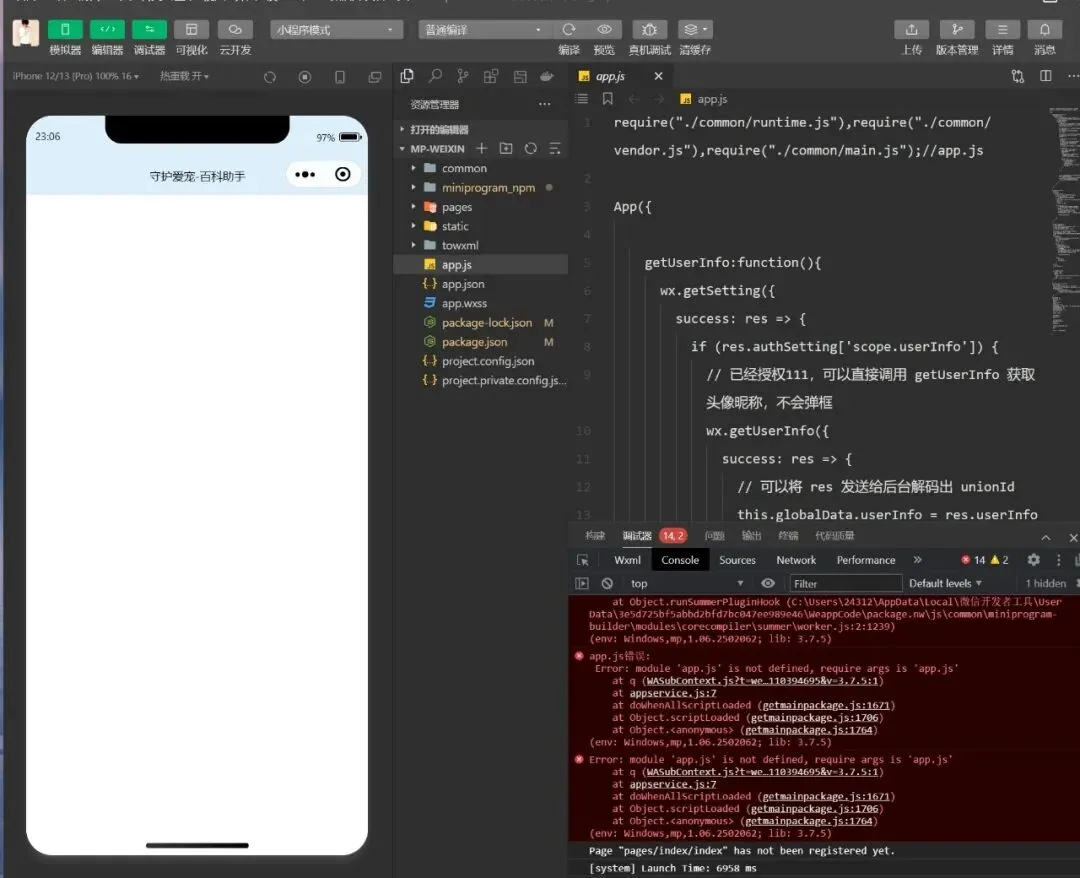Open the hot reload dropdown
This screenshot has width=1080, height=878.
184,76
